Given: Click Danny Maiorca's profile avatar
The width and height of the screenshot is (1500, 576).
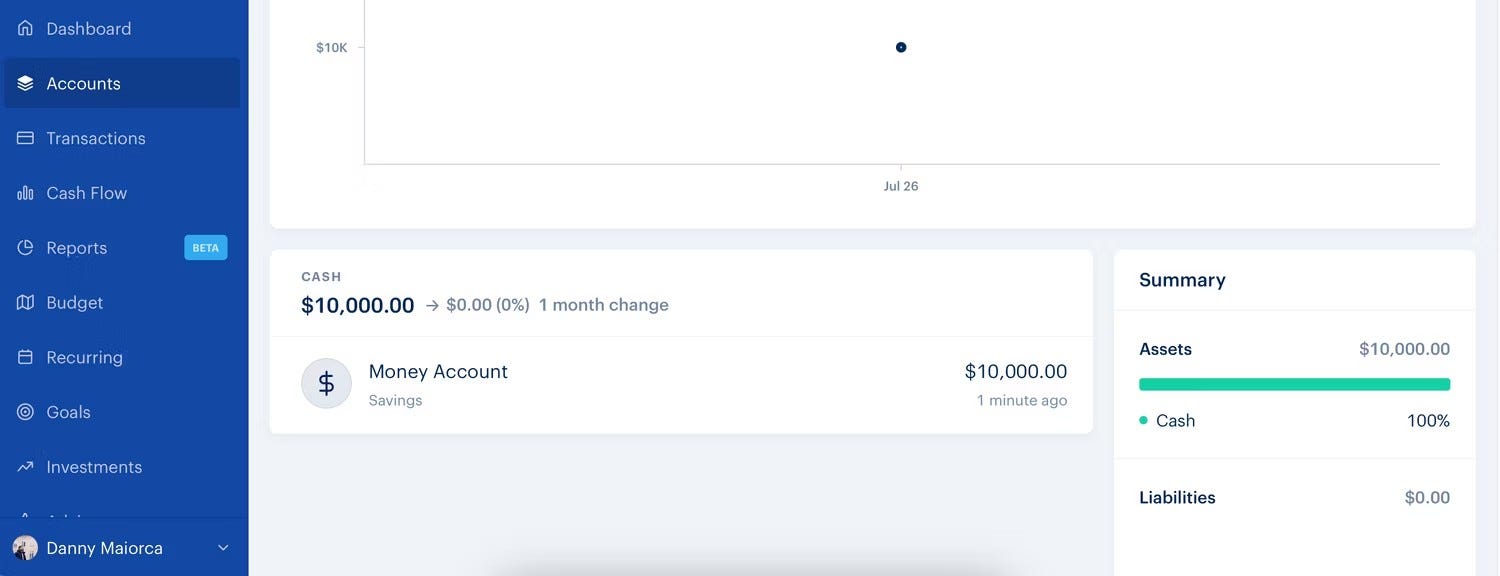Looking at the screenshot, I should [25, 548].
